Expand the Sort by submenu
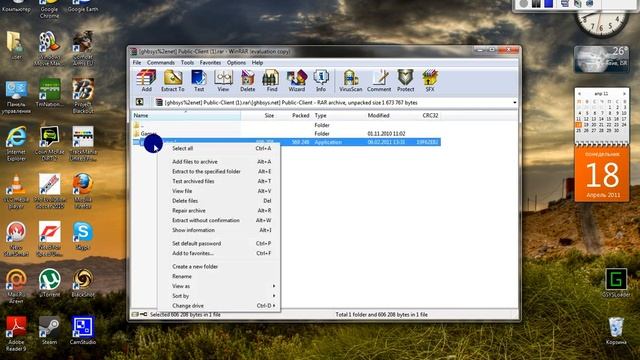The width and height of the screenshot is (640, 360). 219,296
